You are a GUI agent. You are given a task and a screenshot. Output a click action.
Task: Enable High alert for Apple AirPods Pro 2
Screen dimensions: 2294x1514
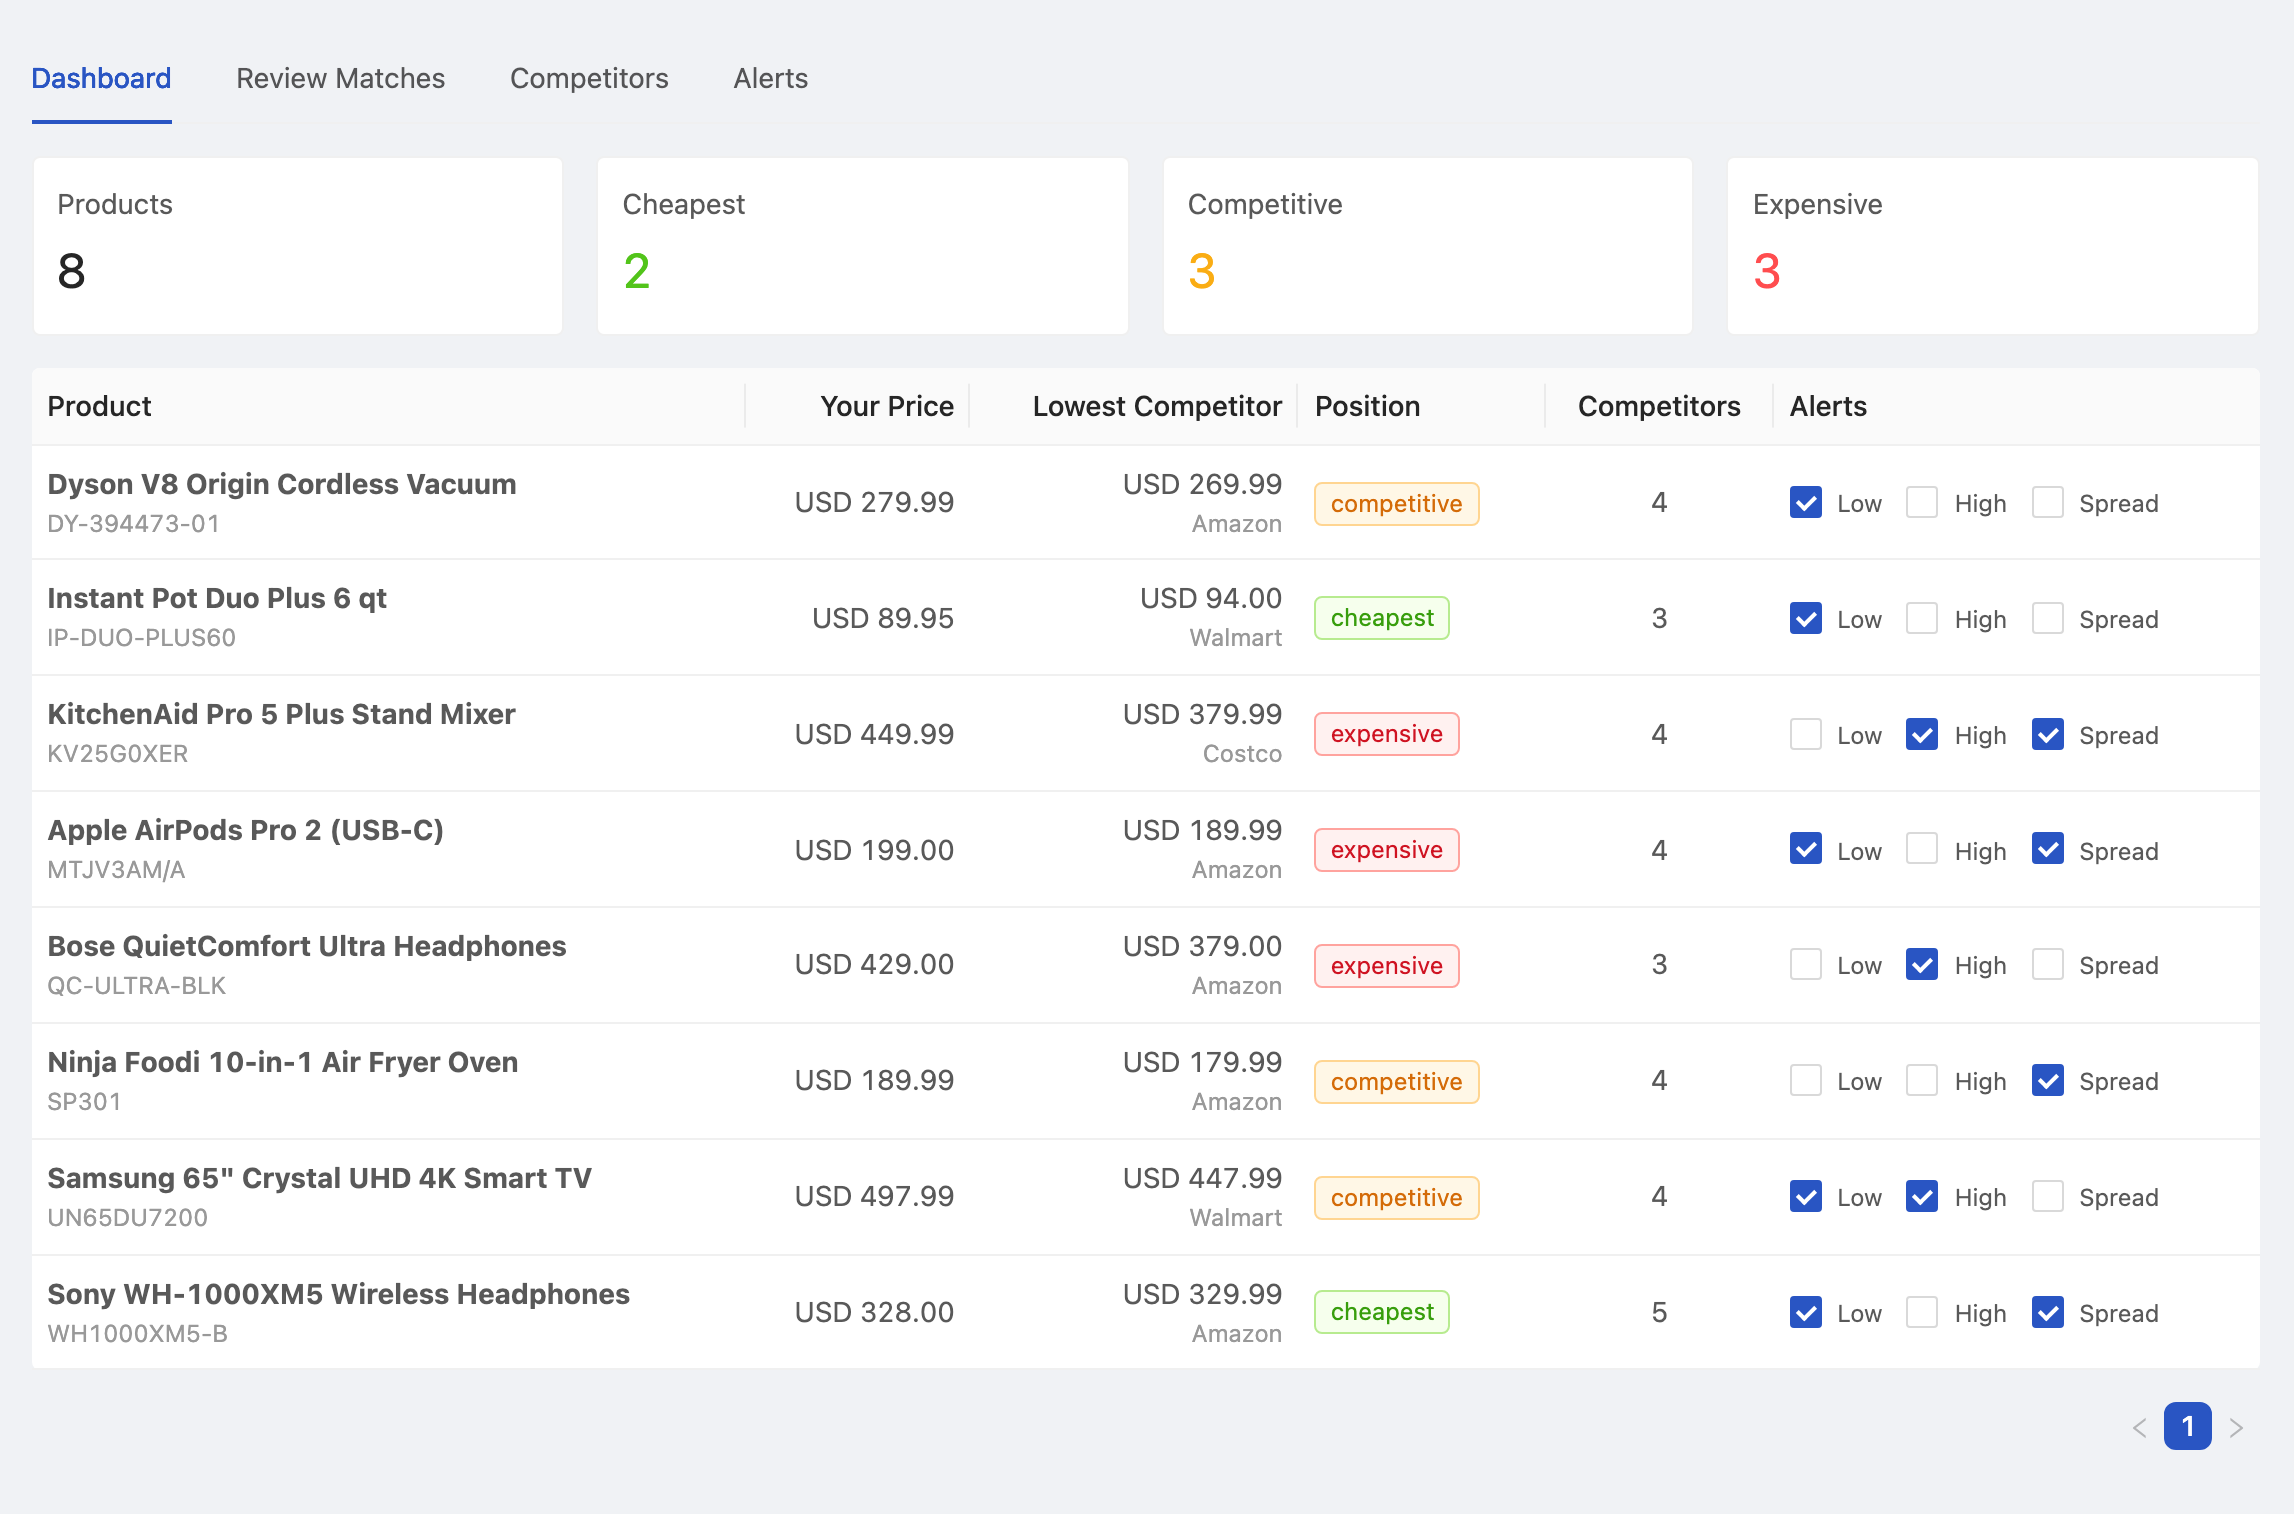coord(1921,849)
